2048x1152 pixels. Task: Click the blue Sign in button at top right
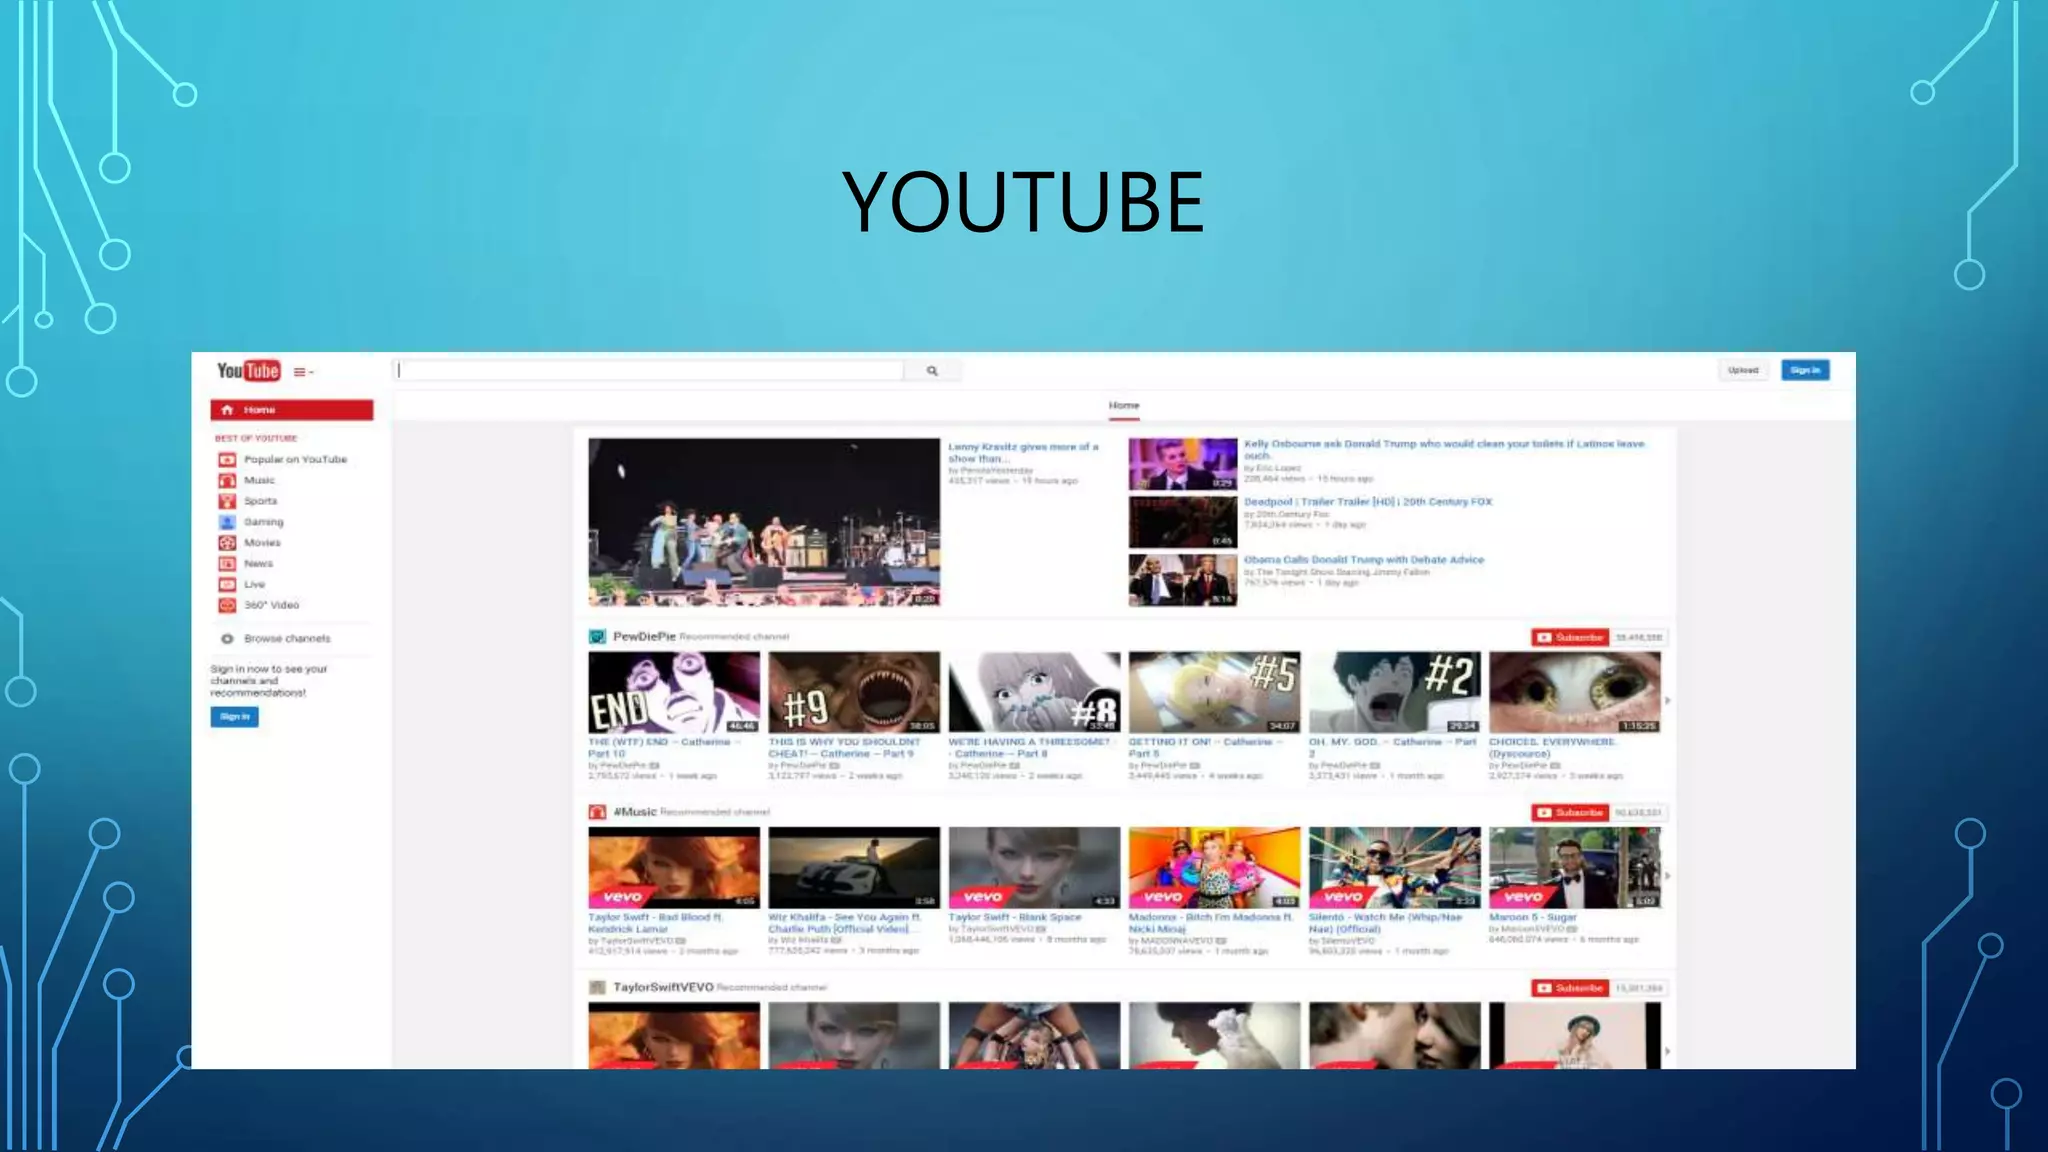point(1805,370)
